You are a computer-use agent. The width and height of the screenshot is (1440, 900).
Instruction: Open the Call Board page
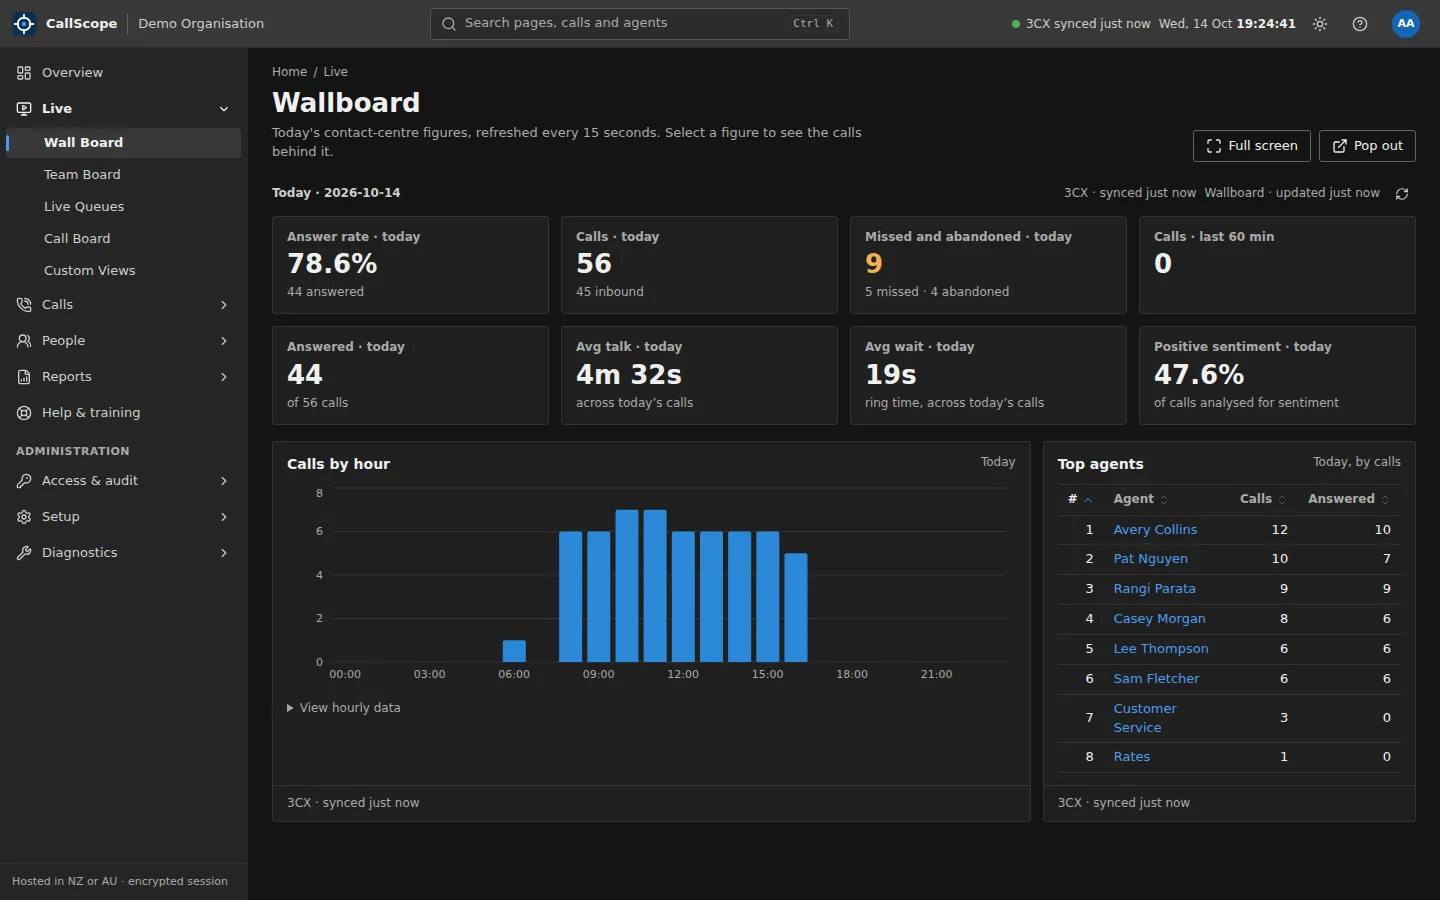coord(124,239)
